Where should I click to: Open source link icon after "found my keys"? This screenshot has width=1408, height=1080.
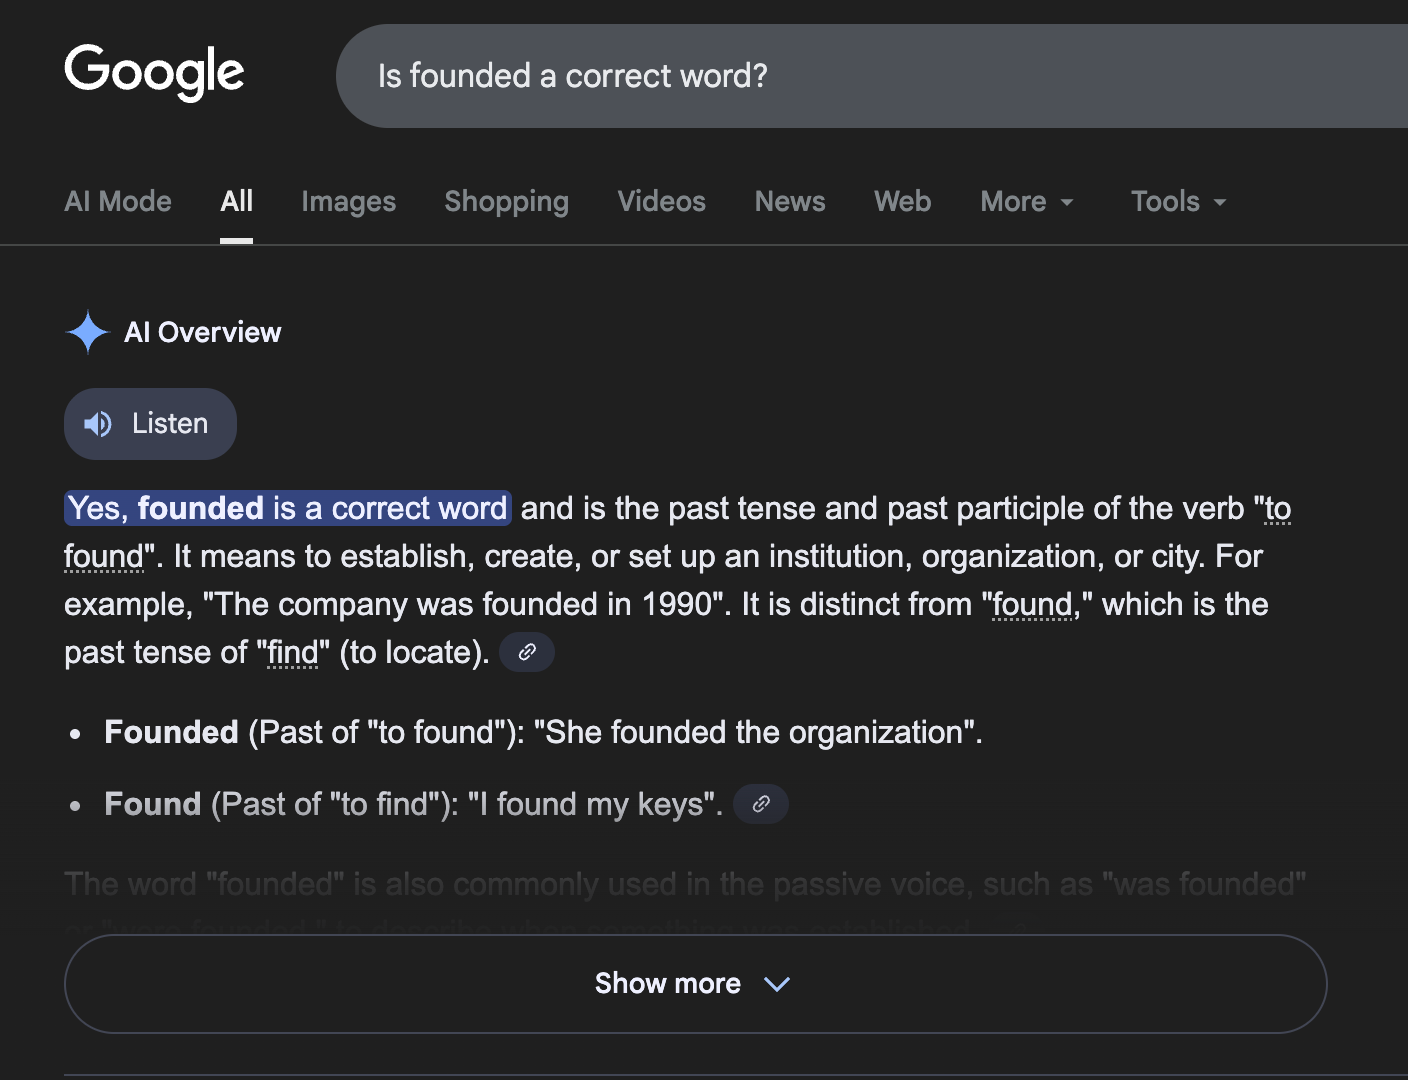(761, 804)
